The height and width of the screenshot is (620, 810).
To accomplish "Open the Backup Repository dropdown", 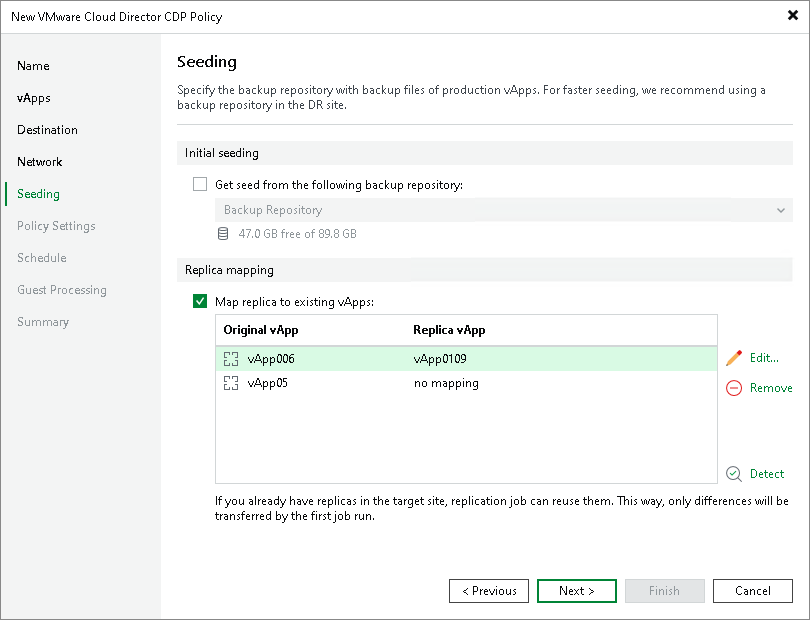I will 504,210.
